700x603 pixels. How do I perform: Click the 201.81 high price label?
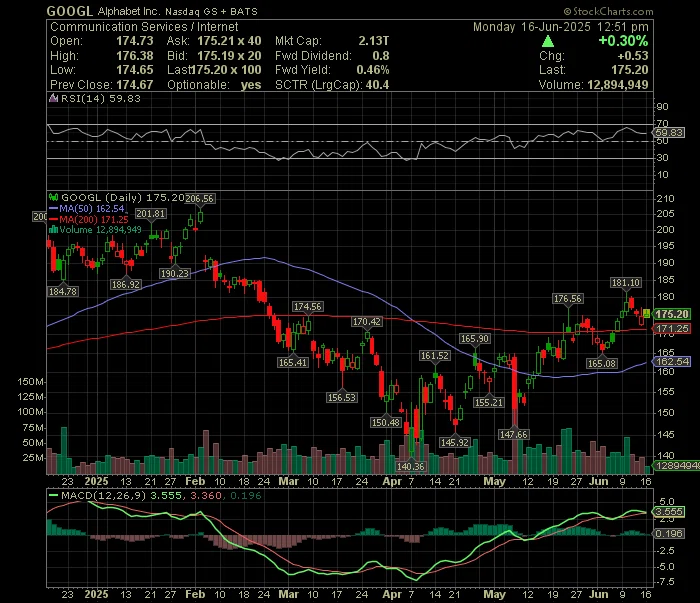(150, 214)
